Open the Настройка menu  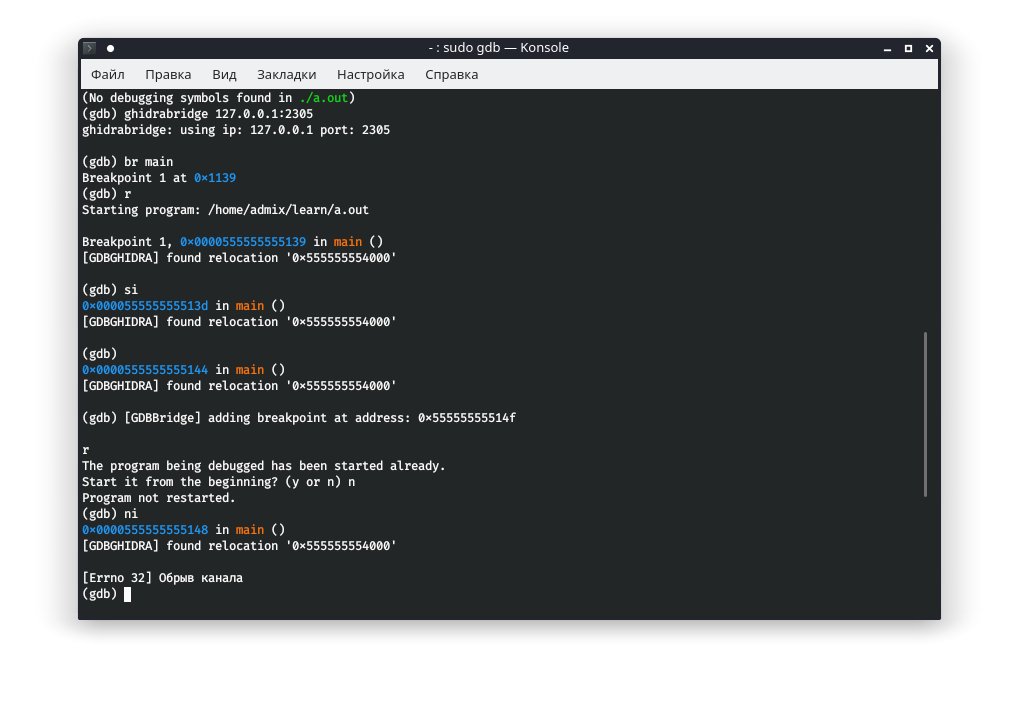(x=370, y=75)
